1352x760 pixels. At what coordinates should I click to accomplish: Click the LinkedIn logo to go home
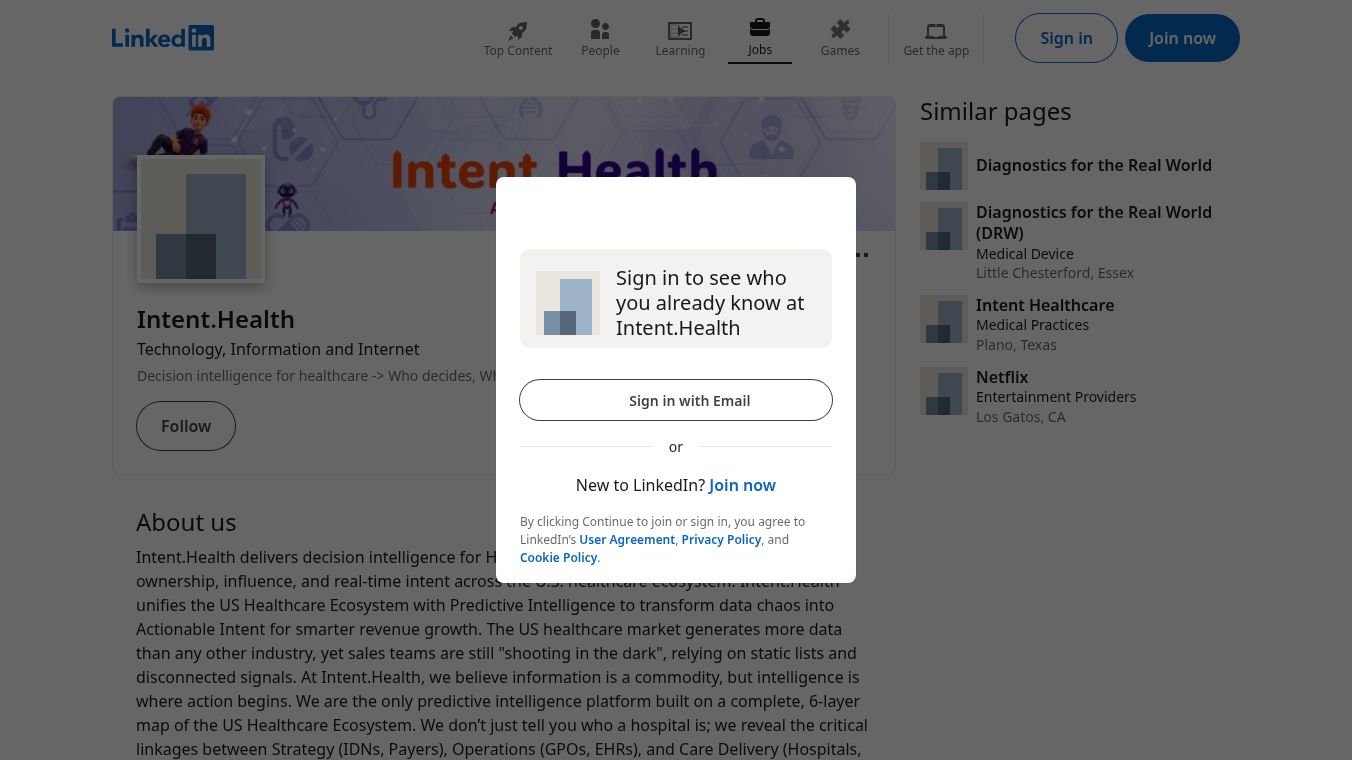163,38
